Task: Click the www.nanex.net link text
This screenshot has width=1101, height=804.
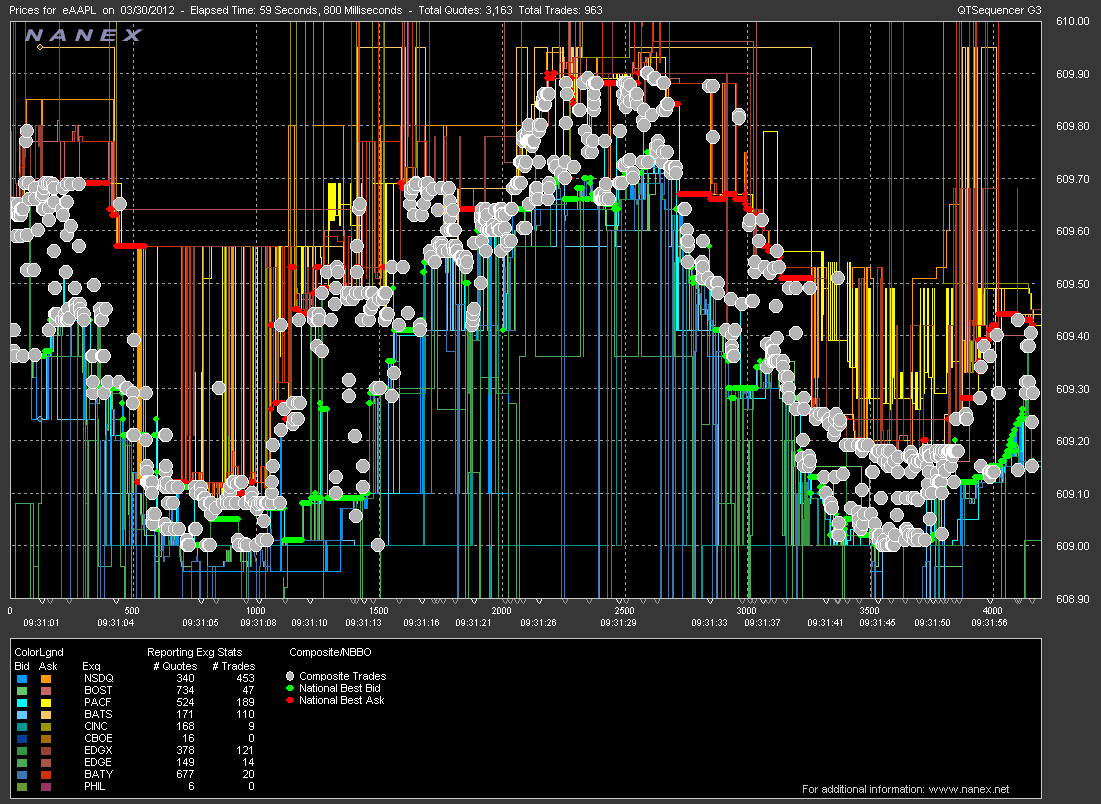Action: pos(968,788)
